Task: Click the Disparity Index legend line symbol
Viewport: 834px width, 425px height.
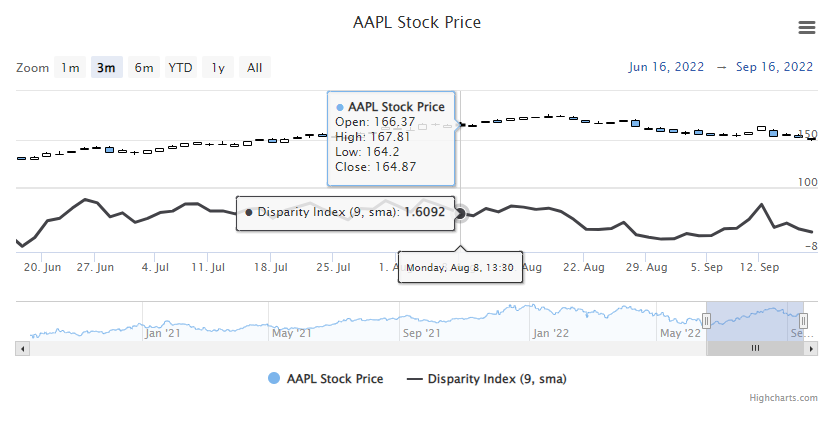Action: pyautogui.click(x=415, y=379)
